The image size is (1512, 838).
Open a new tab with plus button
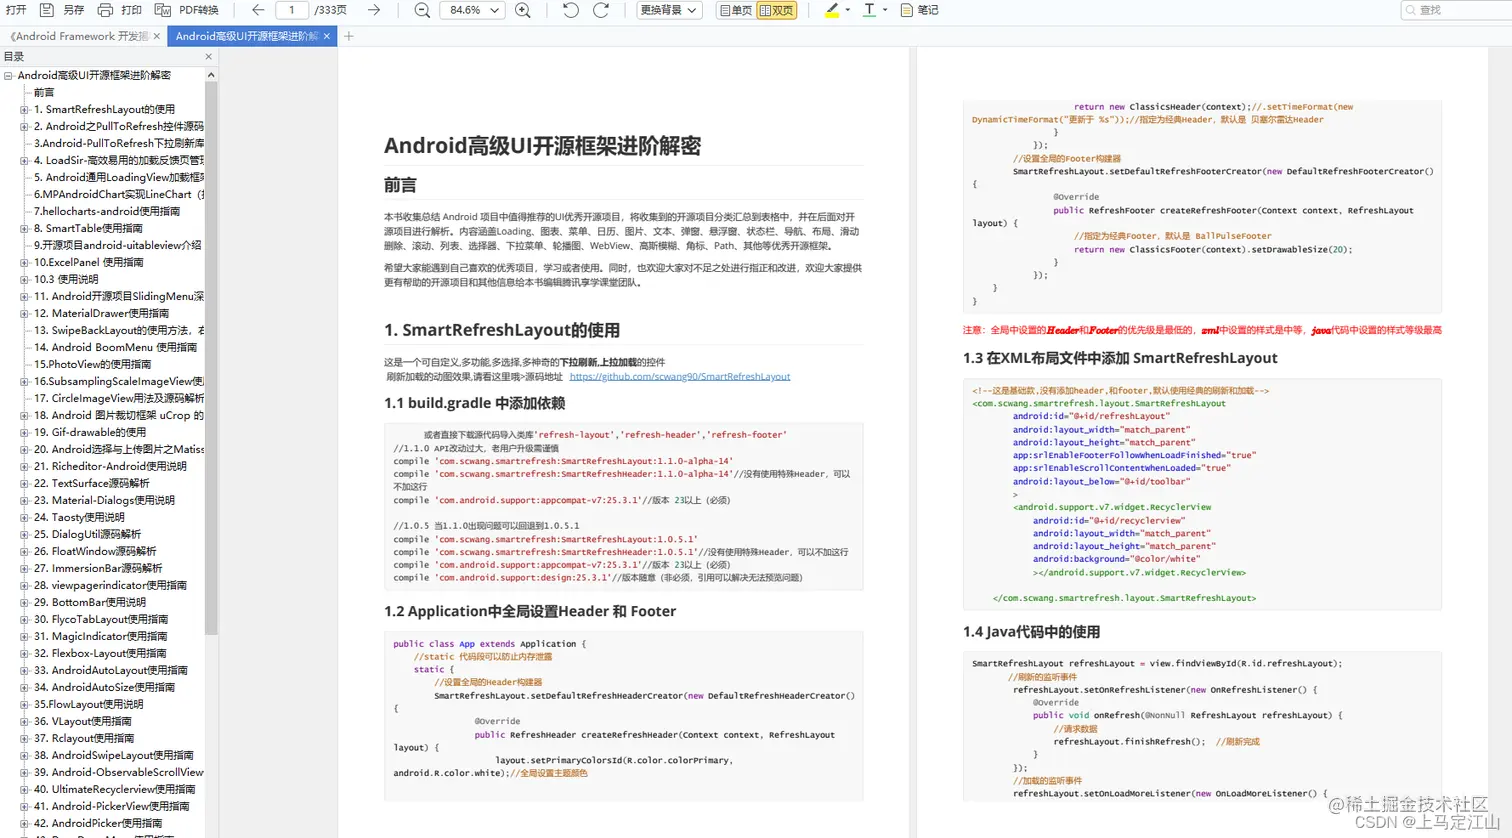(349, 36)
